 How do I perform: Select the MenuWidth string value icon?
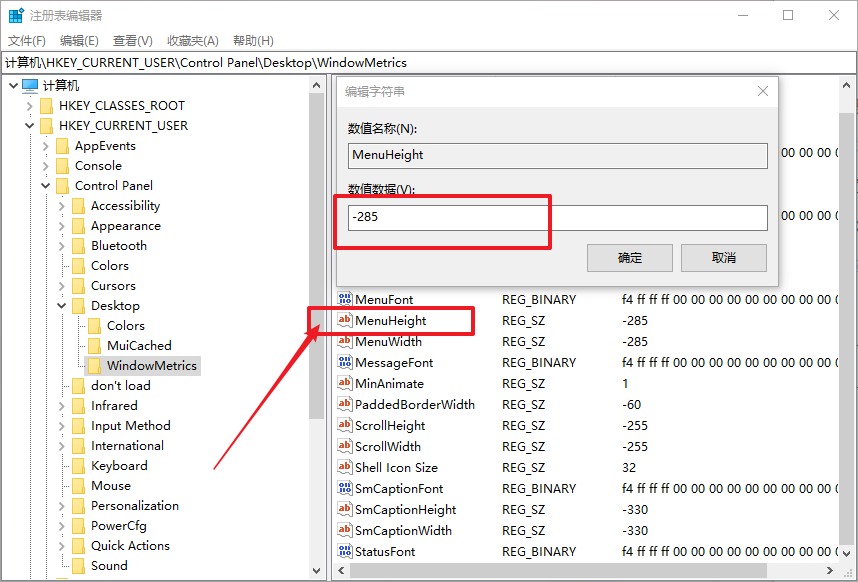coord(345,342)
